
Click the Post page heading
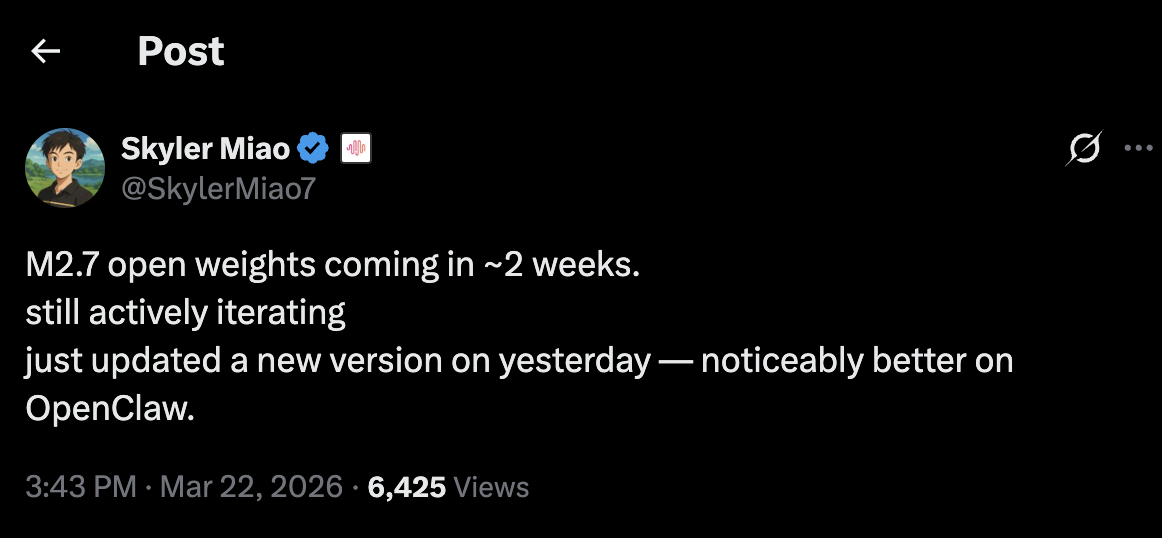(x=181, y=51)
